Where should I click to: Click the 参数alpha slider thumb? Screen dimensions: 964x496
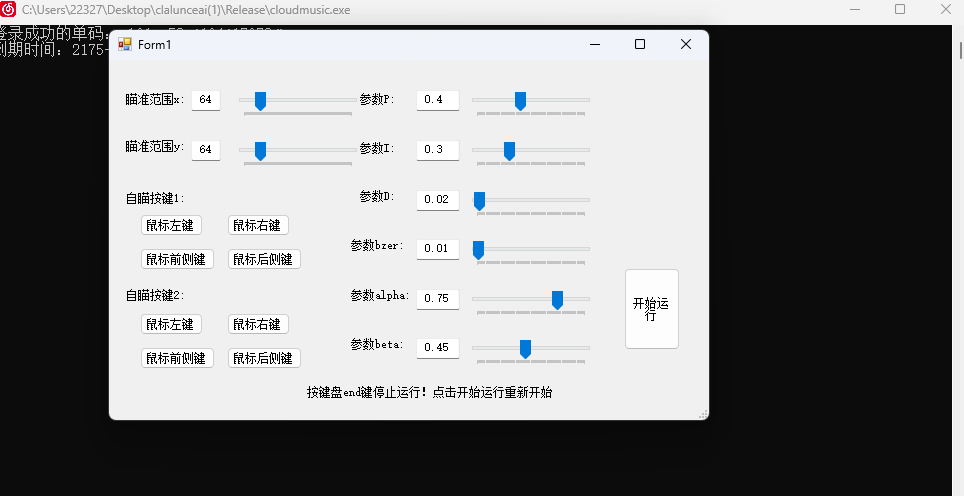click(x=557, y=300)
